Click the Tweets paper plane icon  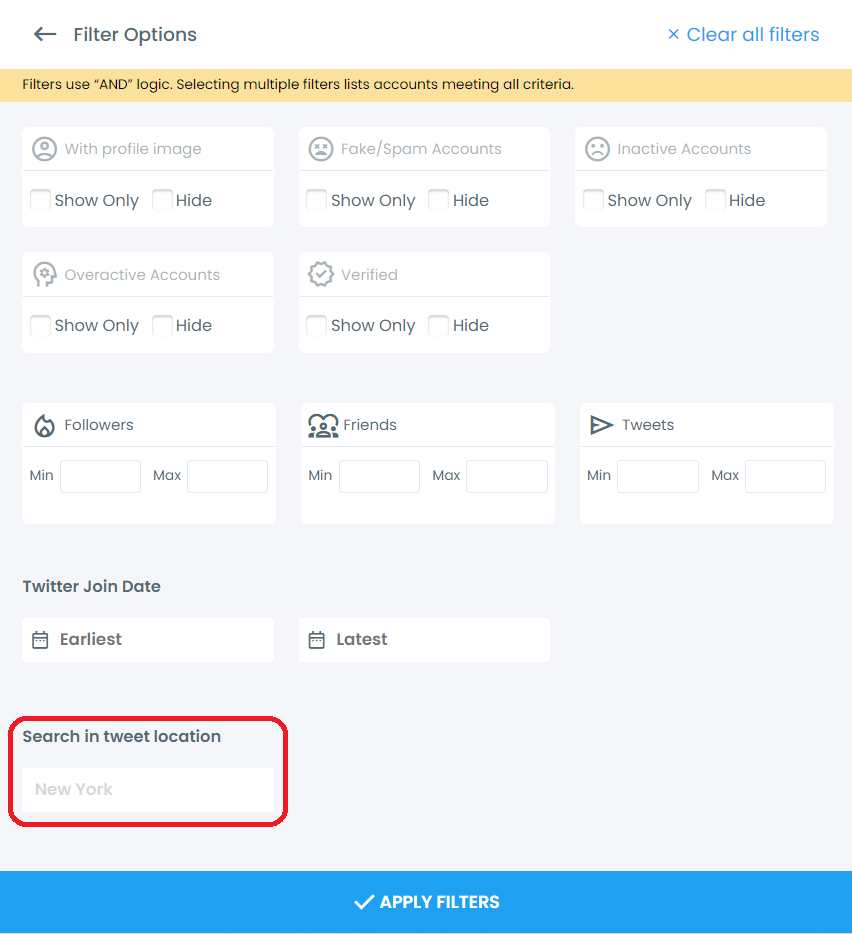(601, 424)
